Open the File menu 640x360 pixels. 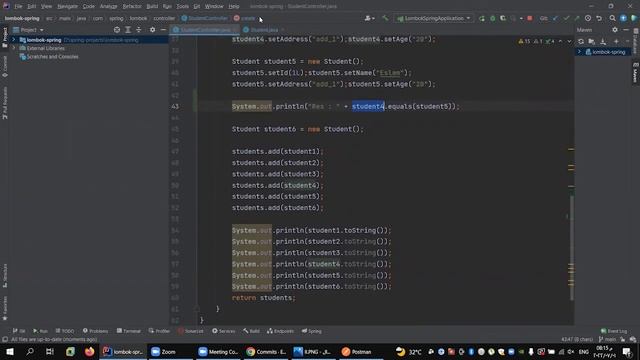coord(18,6)
